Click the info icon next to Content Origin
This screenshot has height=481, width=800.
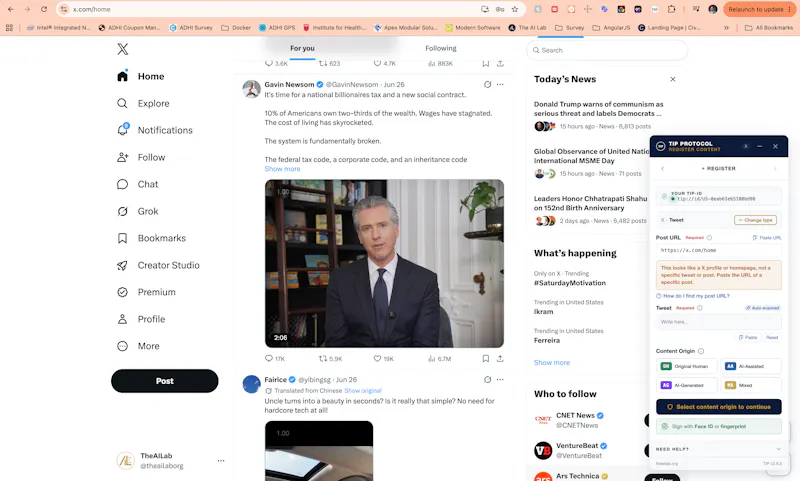click(x=701, y=351)
